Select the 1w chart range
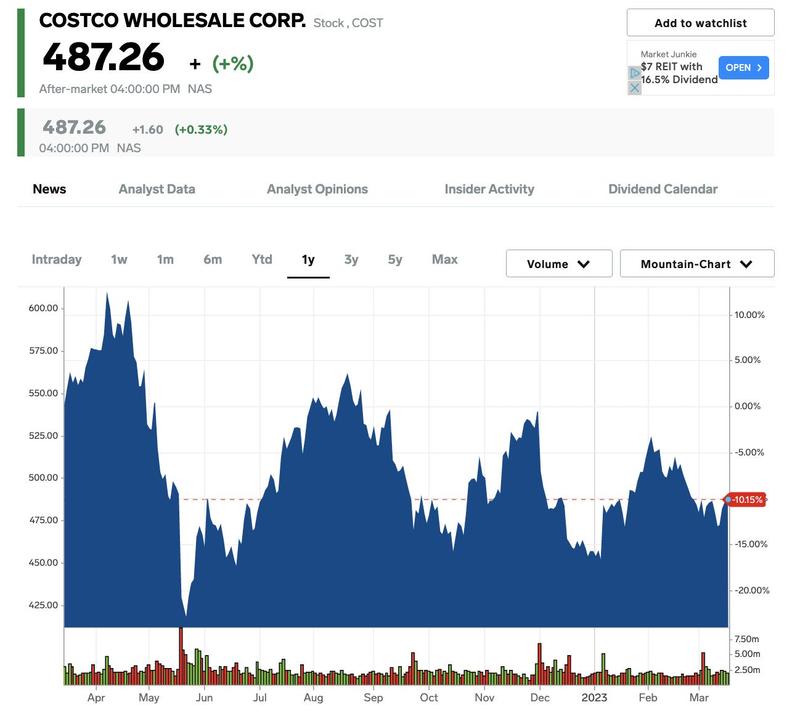 (119, 260)
